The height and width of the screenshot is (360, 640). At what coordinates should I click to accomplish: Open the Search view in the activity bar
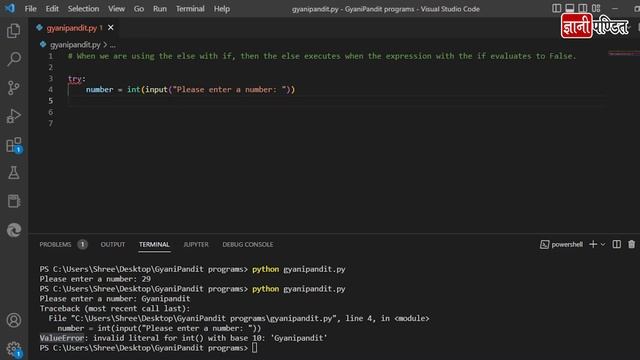(13, 59)
